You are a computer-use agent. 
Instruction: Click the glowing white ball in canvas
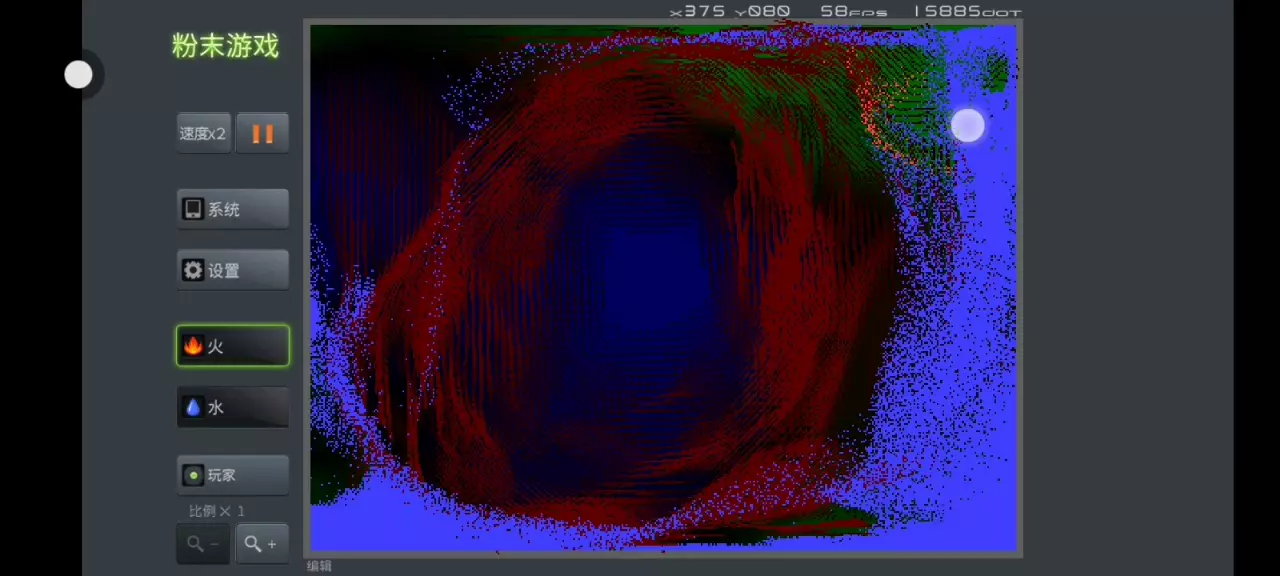(967, 125)
